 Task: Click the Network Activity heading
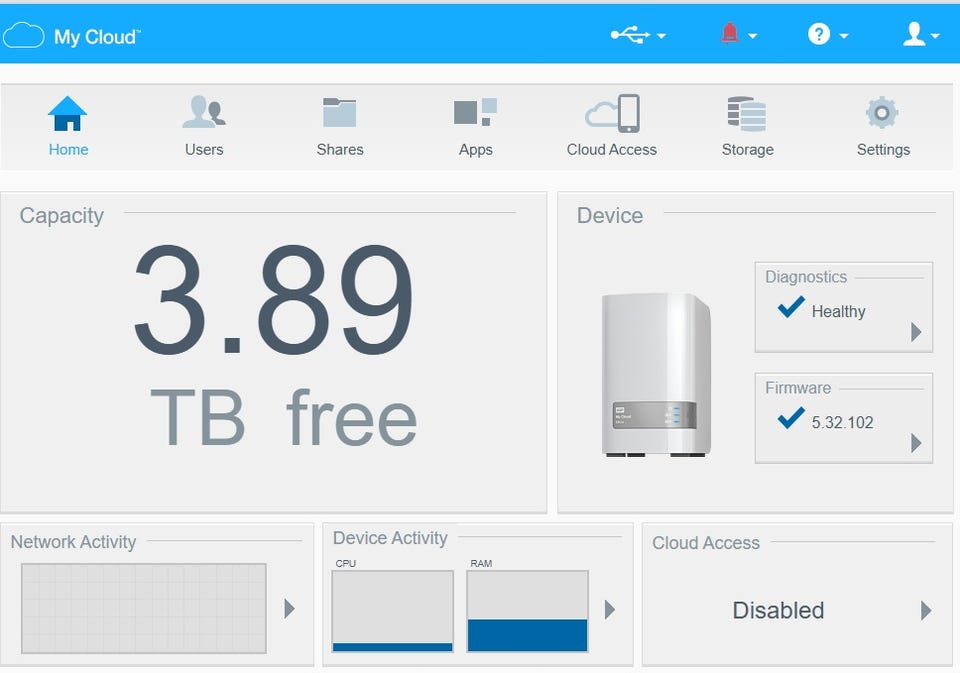click(73, 542)
